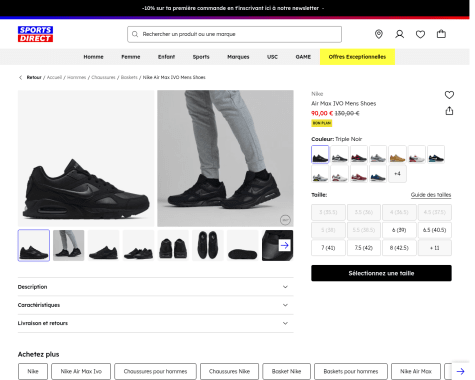Add product to favorites heart icon
Viewport: 475px width, 380px height.
tap(449, 95)
